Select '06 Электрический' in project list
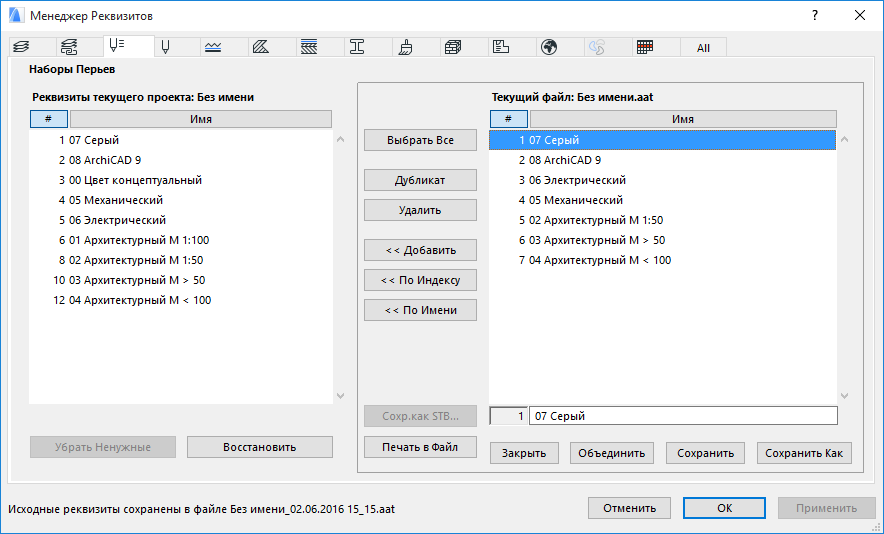The width and height of the screenshot is (884, 534). [181, 220]
